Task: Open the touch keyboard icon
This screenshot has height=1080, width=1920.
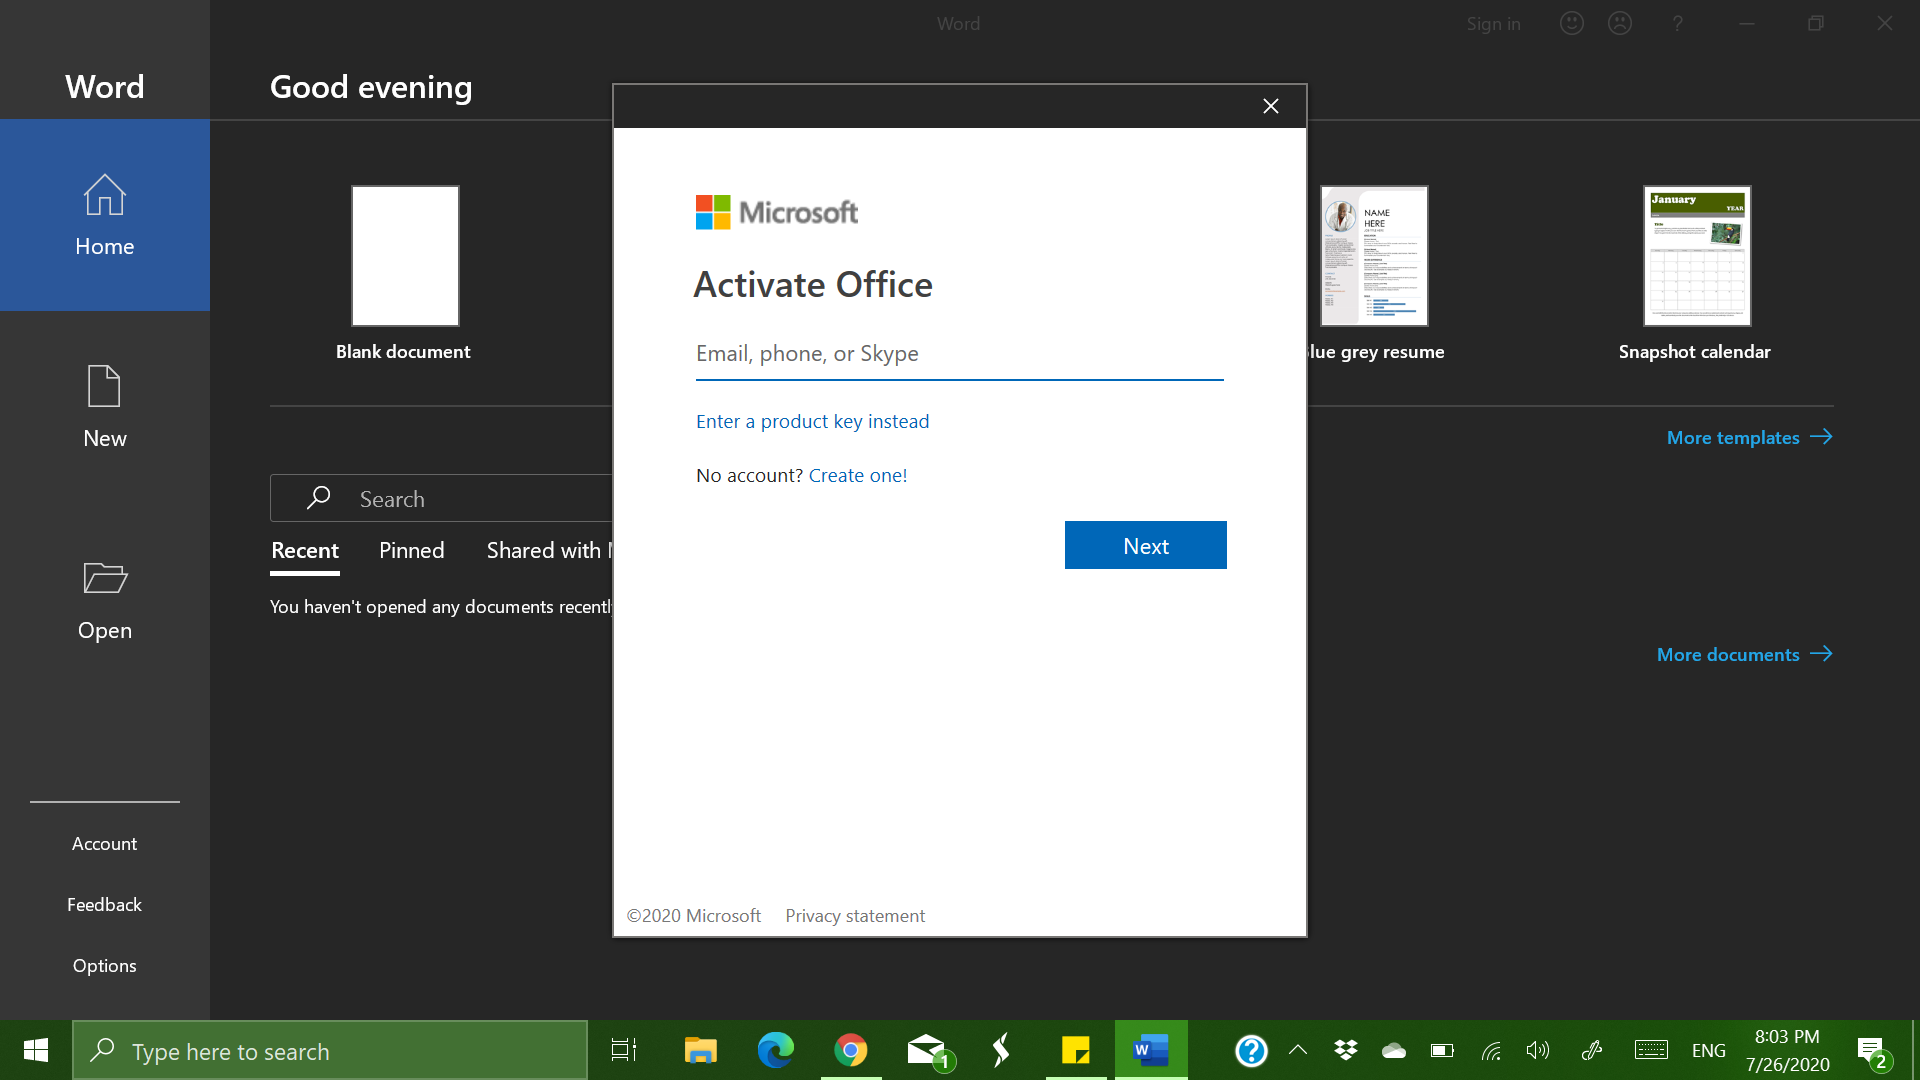Action: tap(1650, 1050)
